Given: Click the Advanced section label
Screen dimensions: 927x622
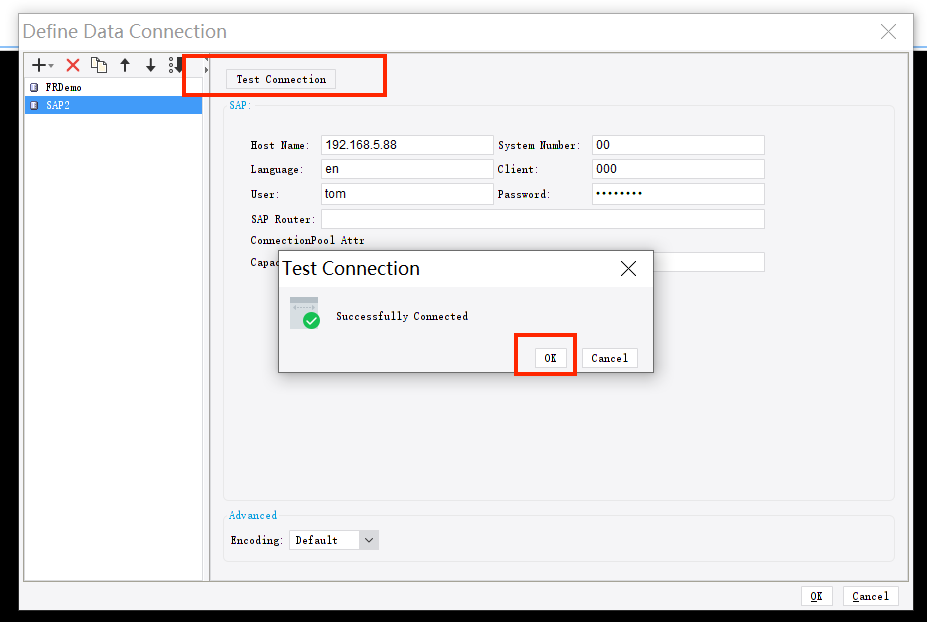Looking at the screenshot, I should click(252, 515).
